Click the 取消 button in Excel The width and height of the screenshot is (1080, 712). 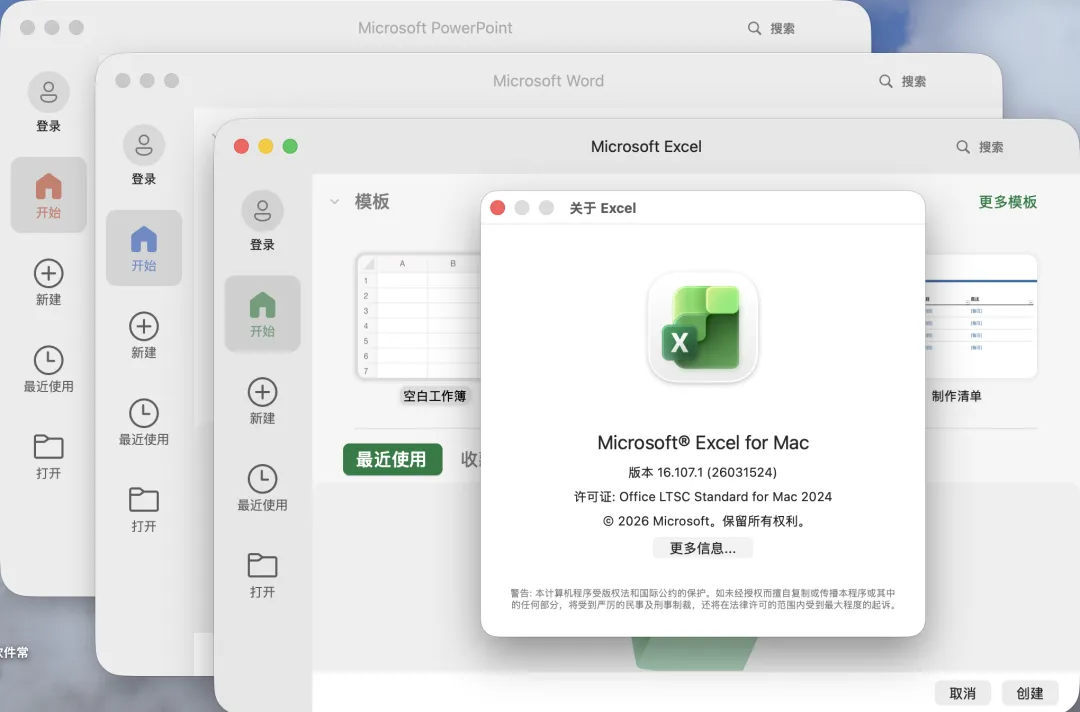tap(962, 693)
